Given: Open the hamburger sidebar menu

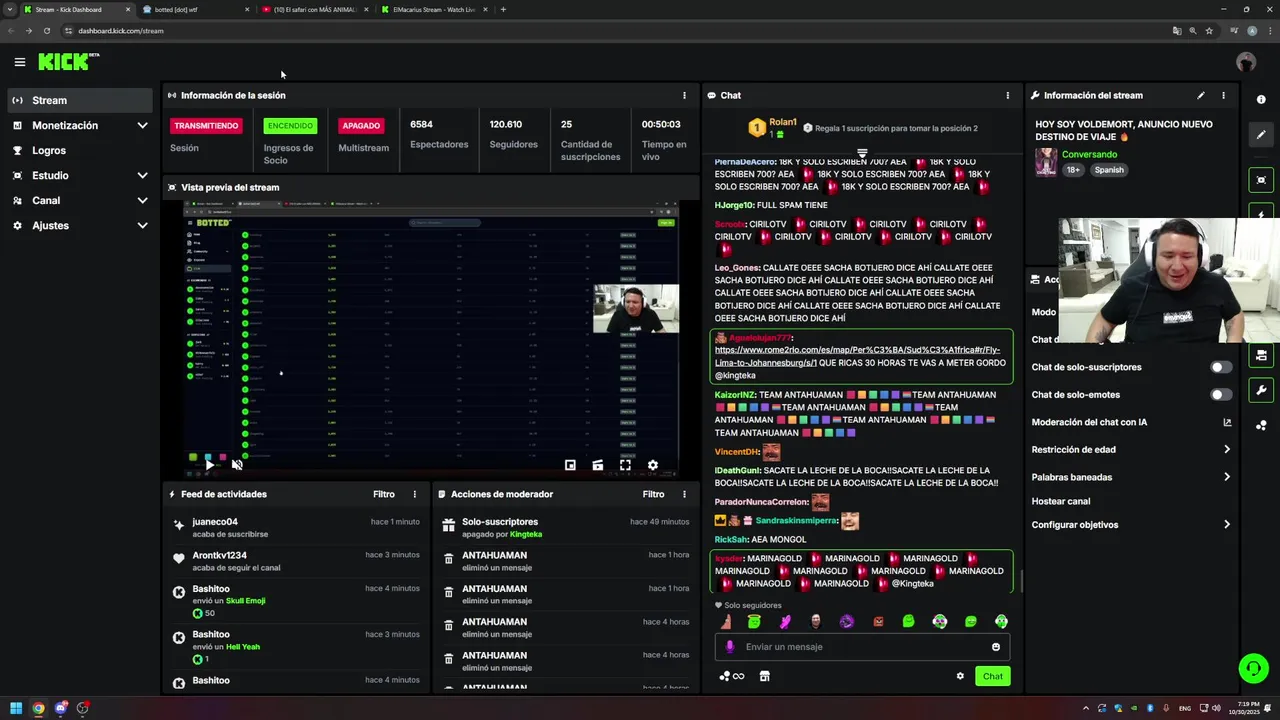Looking at the screenshot, I should 20,62.
